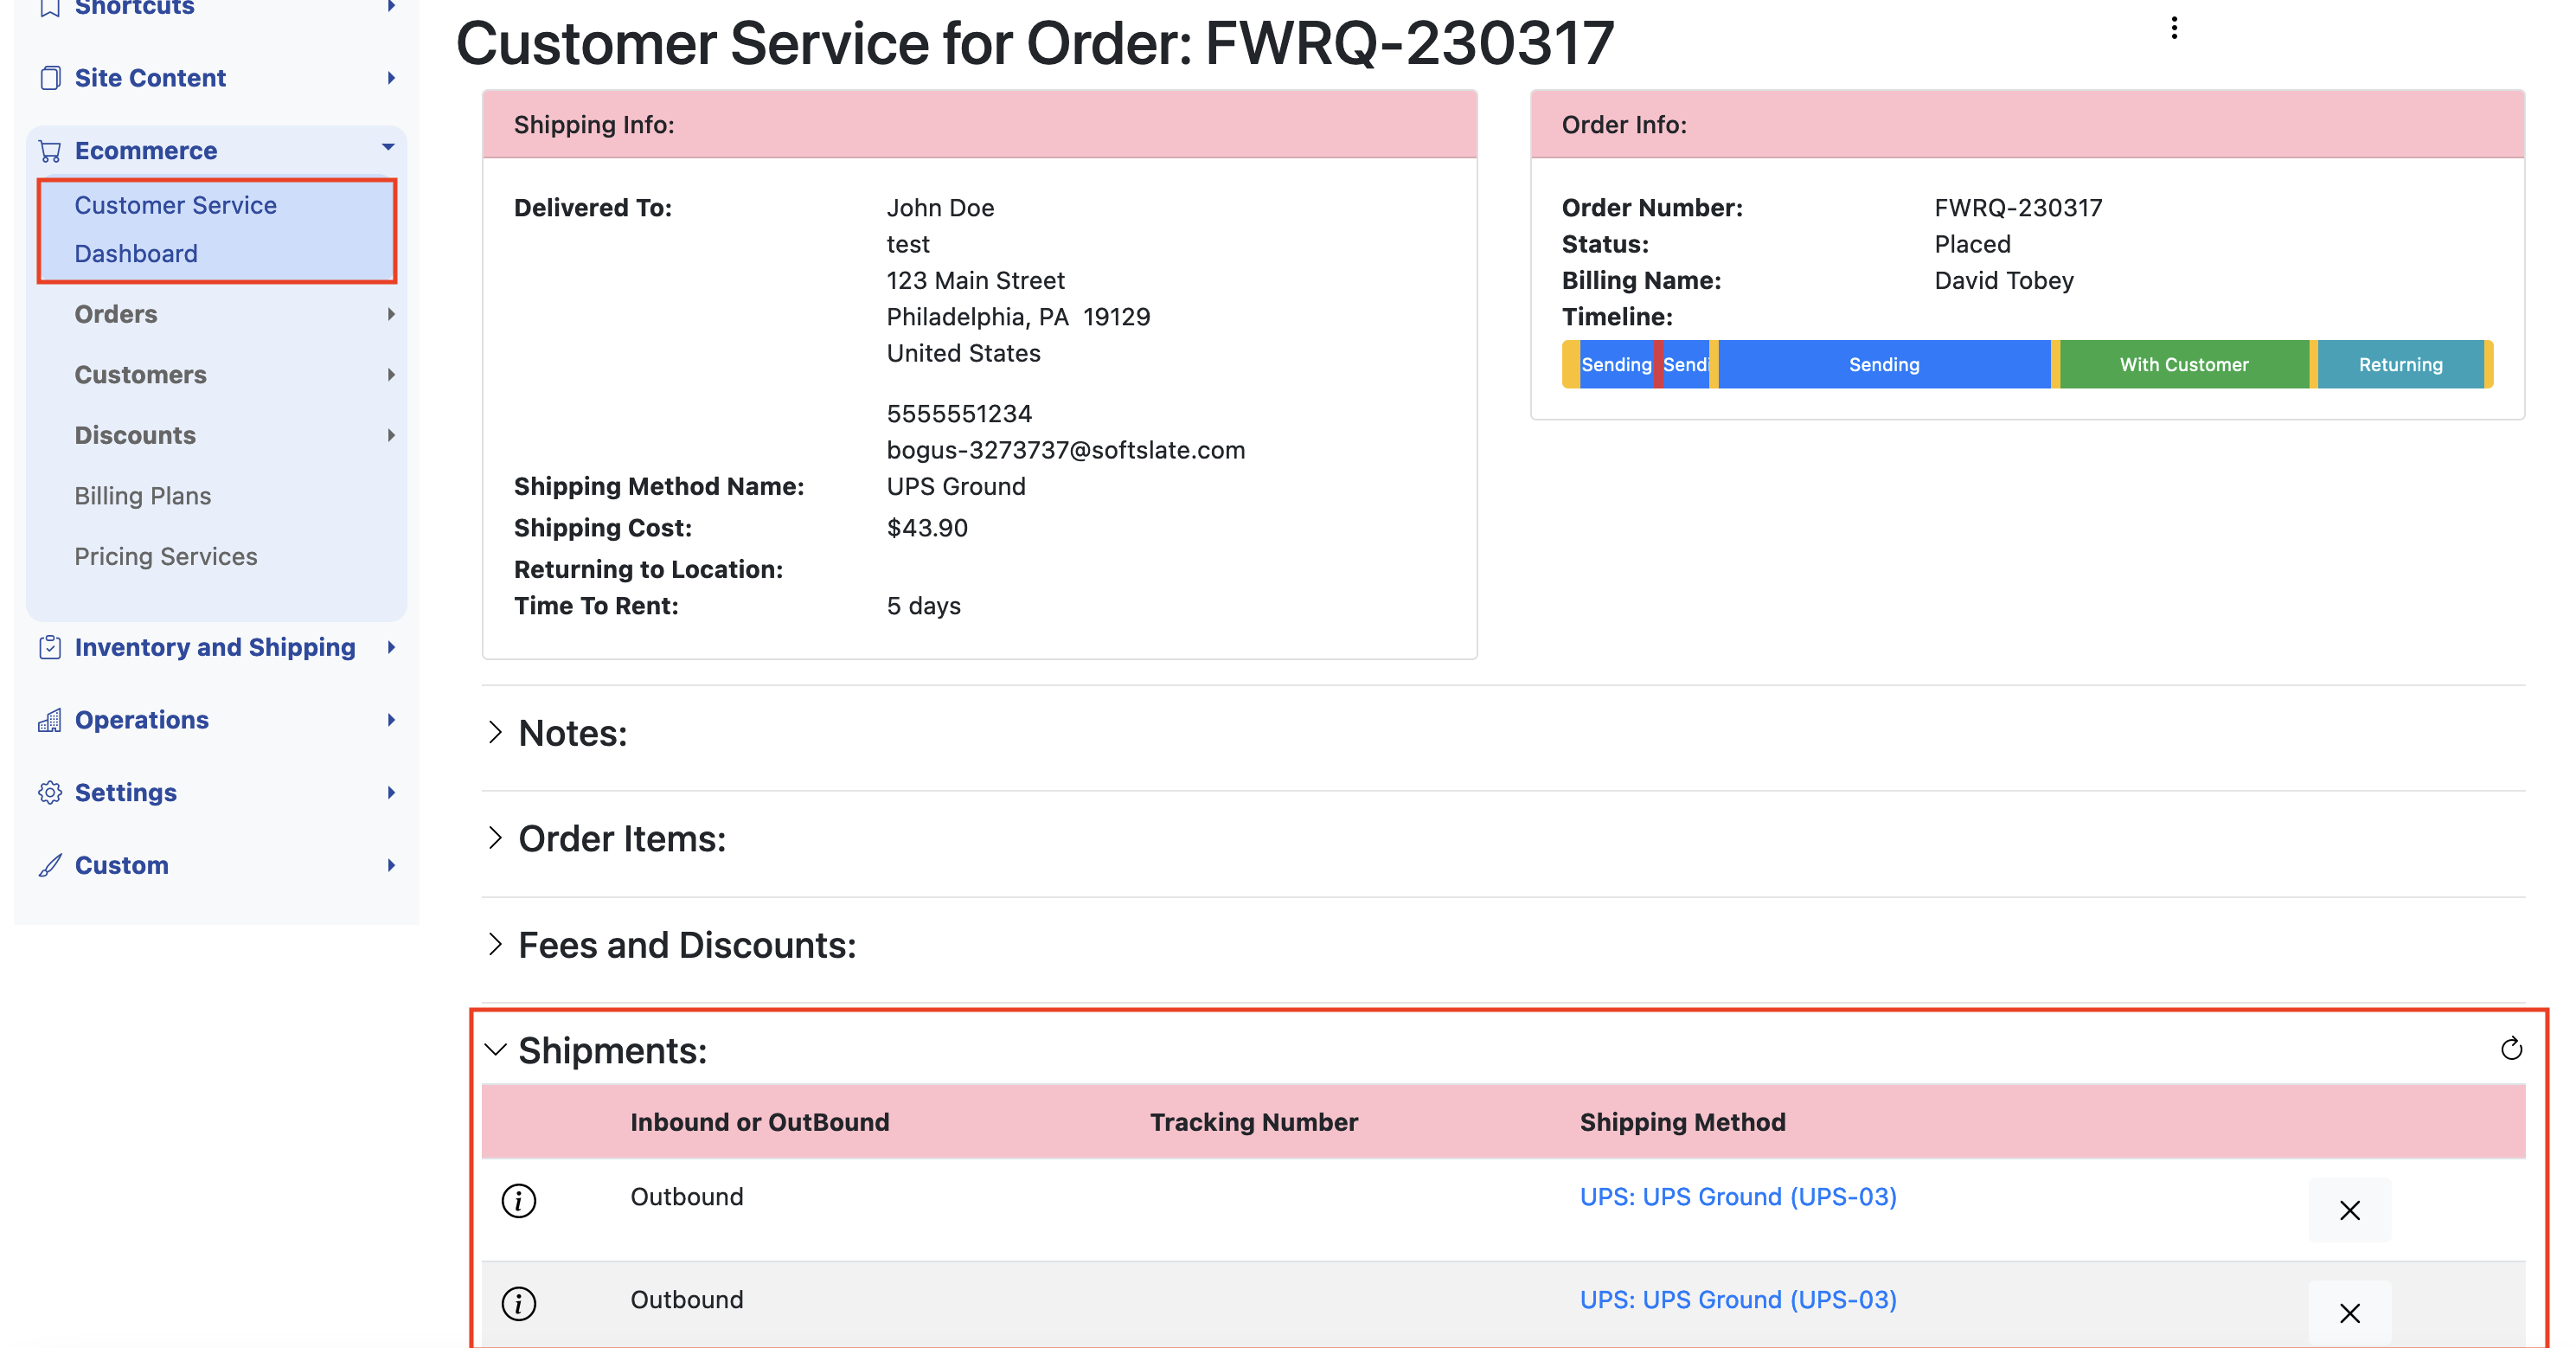Viewport: 2576px width, 1348px height.
Task: Click the Tracking Number column header
Action: click(1253, 1122)
